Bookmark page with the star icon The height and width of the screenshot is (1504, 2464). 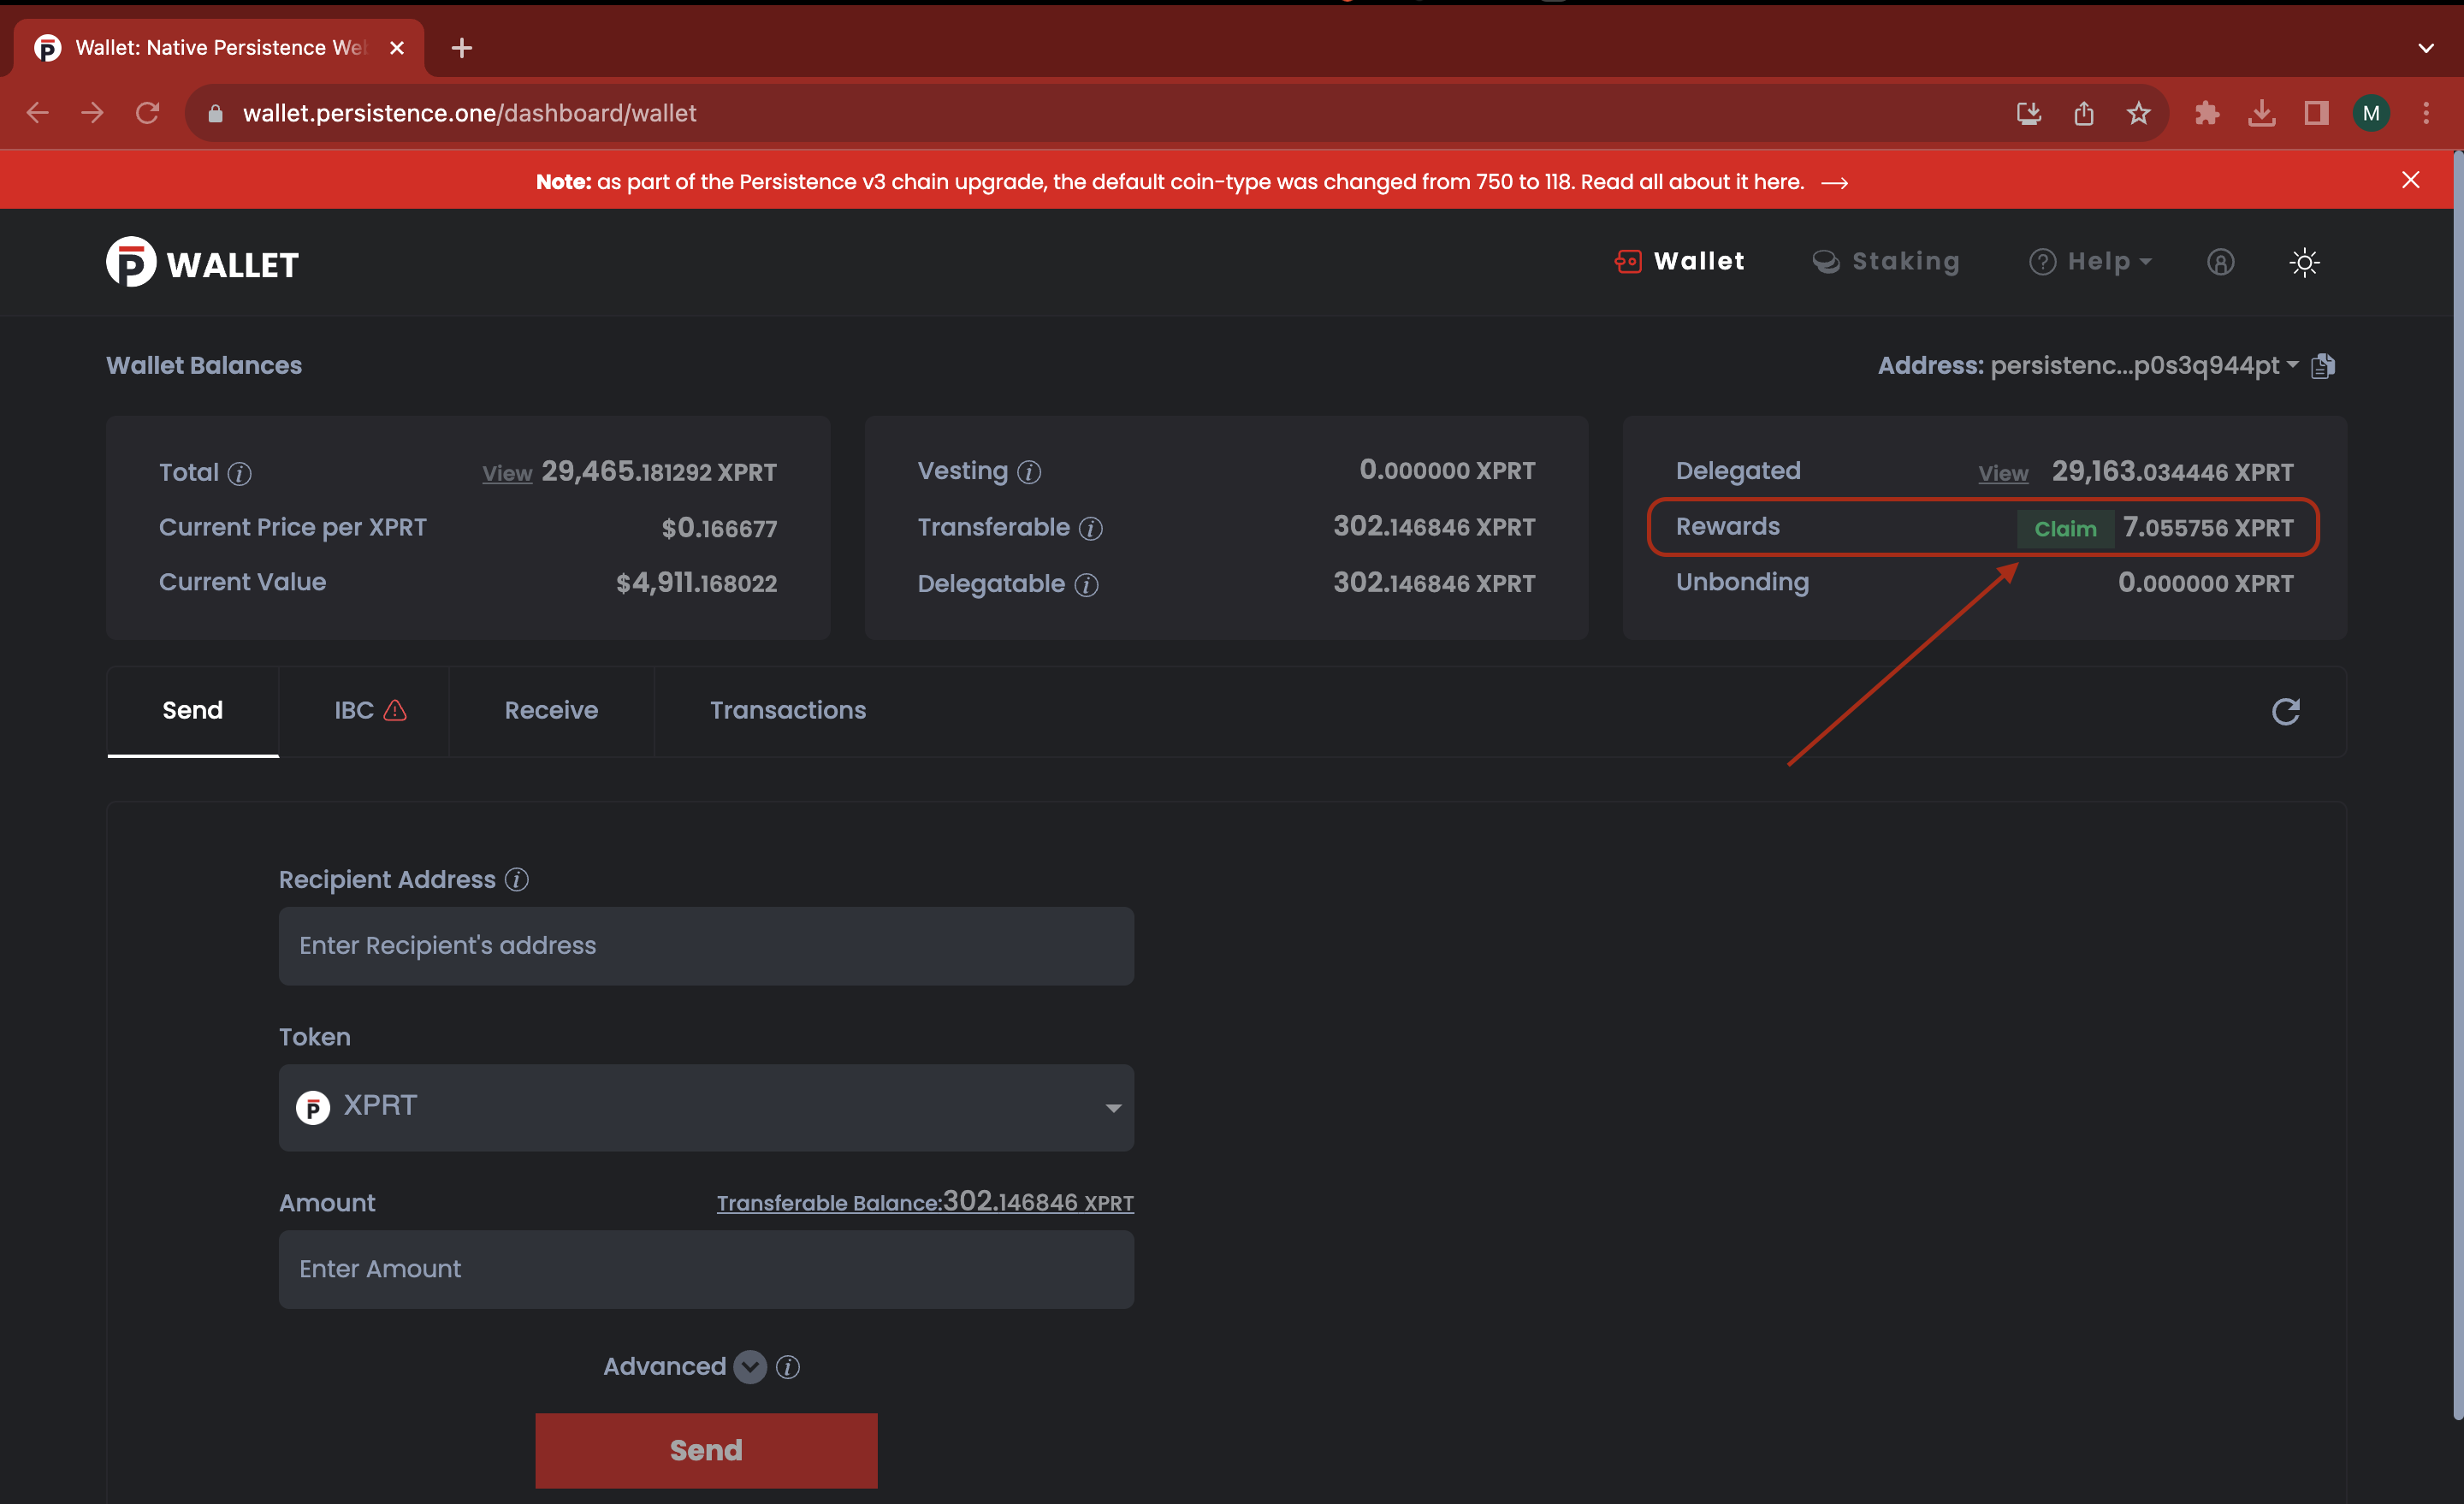2138,113
